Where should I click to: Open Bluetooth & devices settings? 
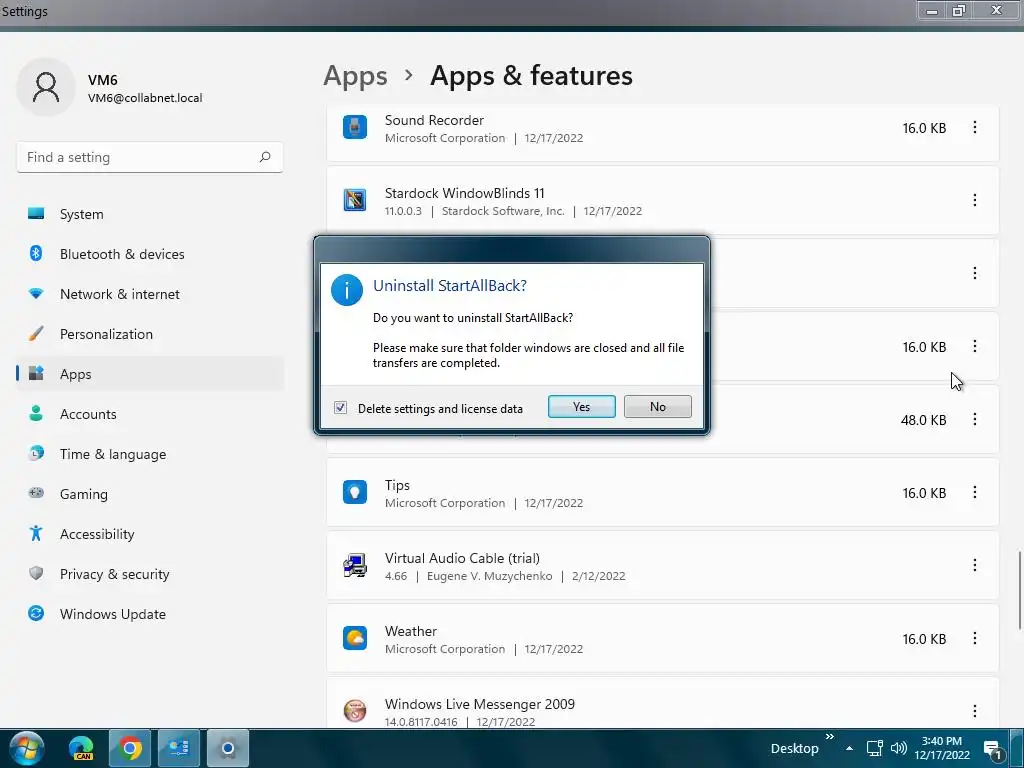coord(150,254)
